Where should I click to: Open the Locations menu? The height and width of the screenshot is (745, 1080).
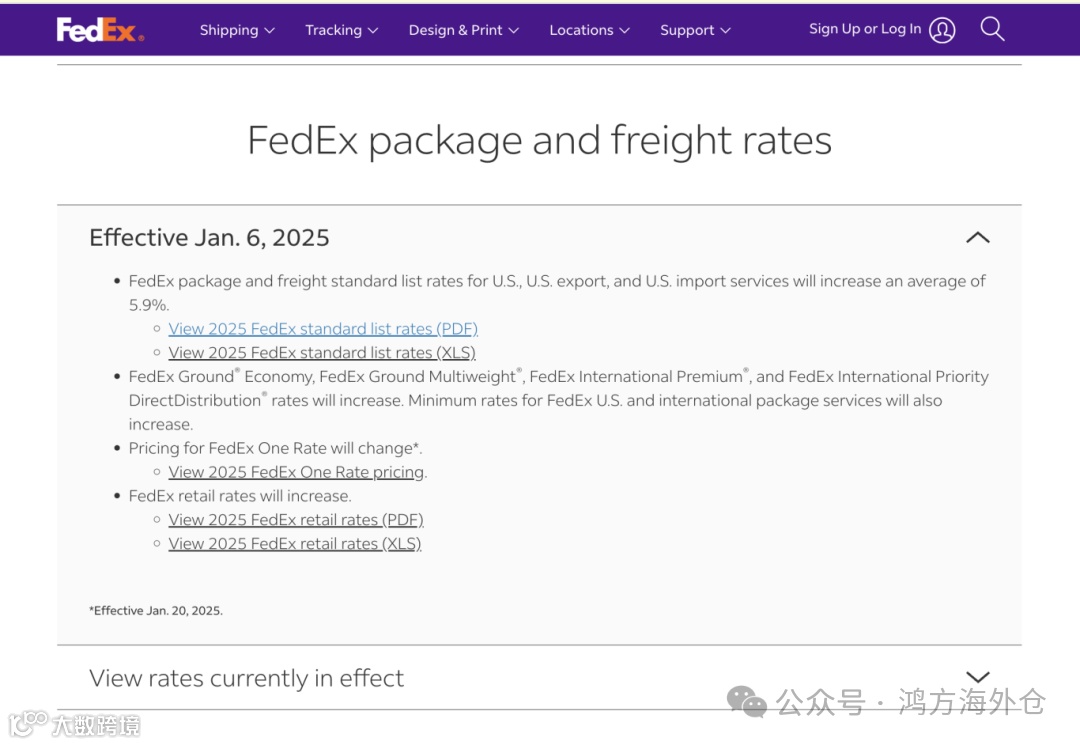[x=590, y=30]
